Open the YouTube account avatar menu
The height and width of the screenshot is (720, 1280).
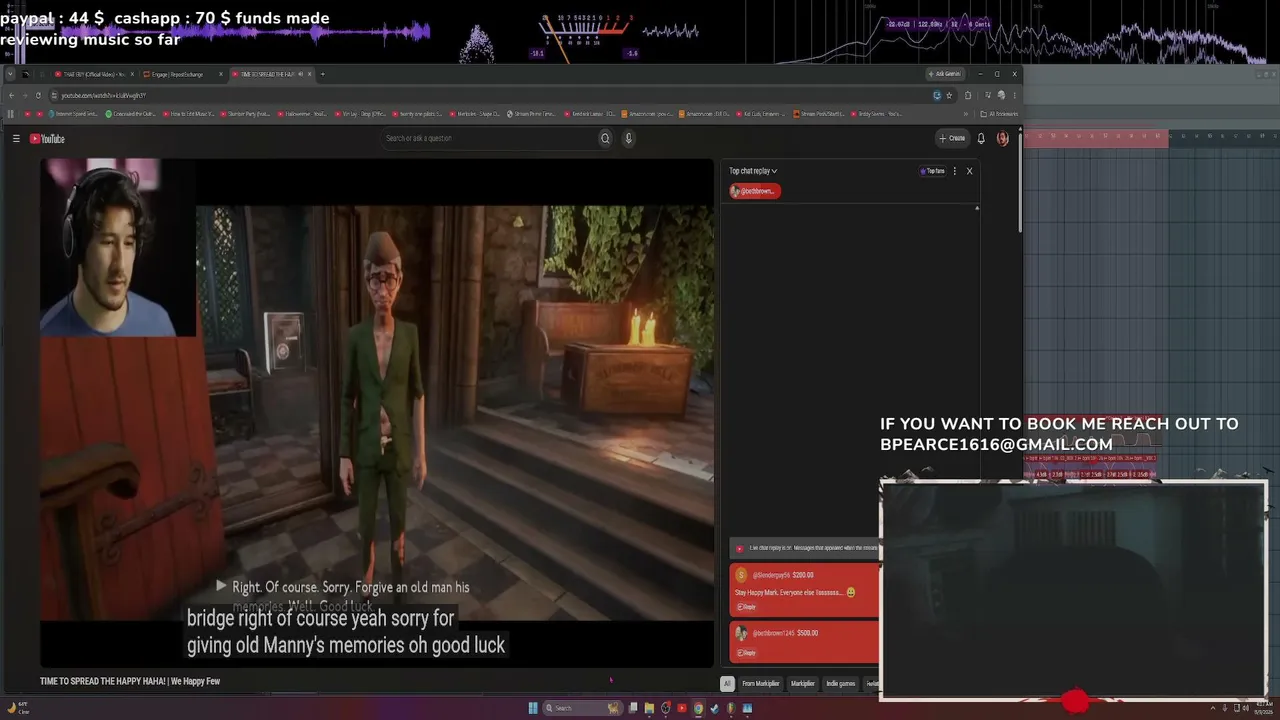pos(1003,138)
